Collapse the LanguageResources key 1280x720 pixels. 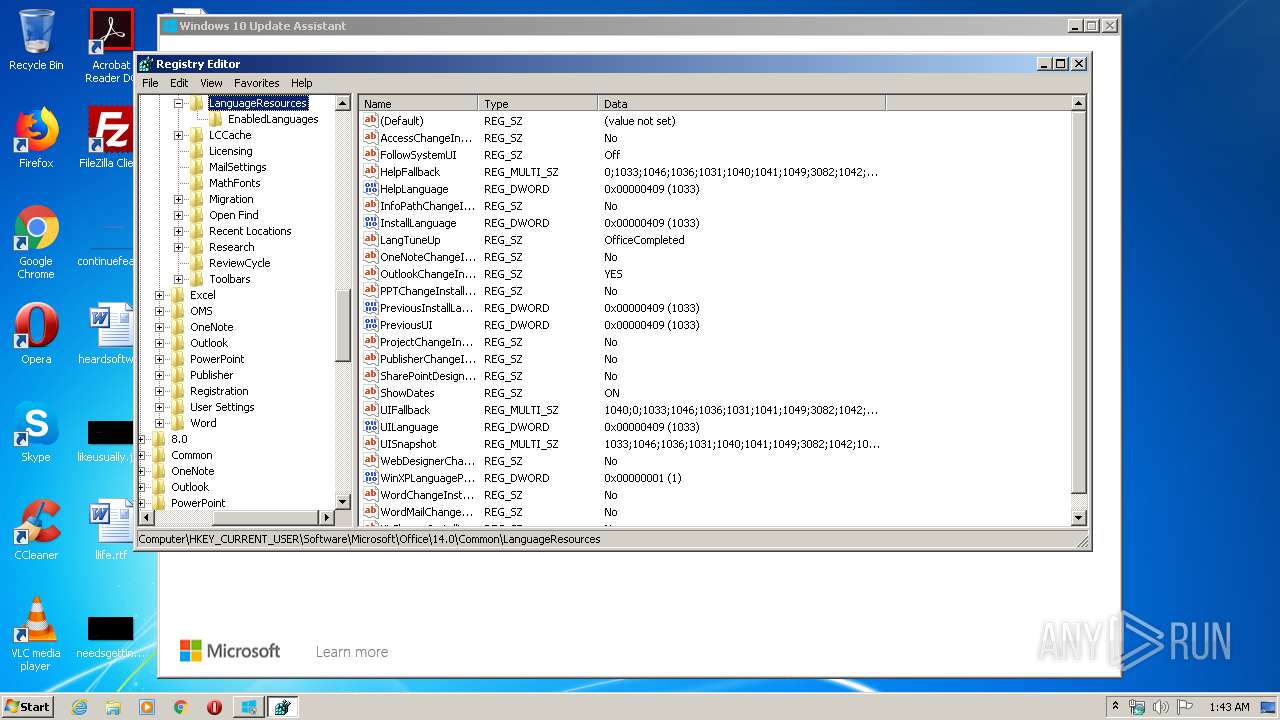(x=179, y=103)
